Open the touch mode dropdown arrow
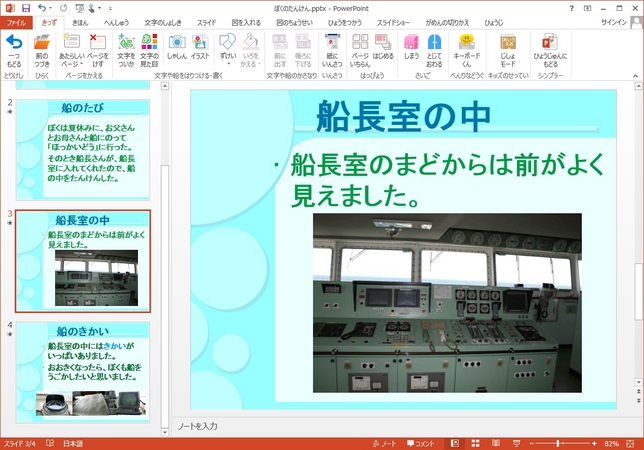 coord(99,8)
